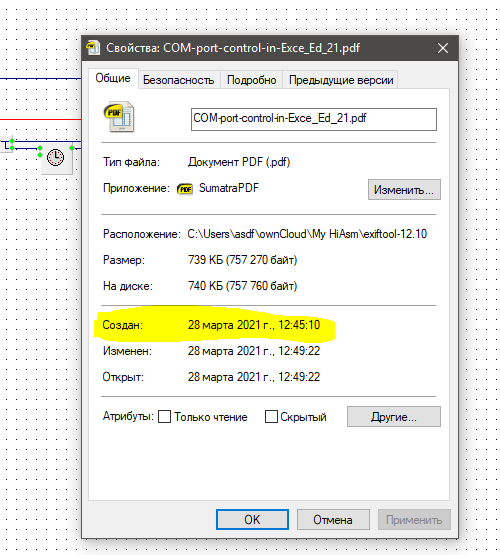Click the green connection point right of the clock
The width and height of the screenshot is (500, 555).
(72, 148)
